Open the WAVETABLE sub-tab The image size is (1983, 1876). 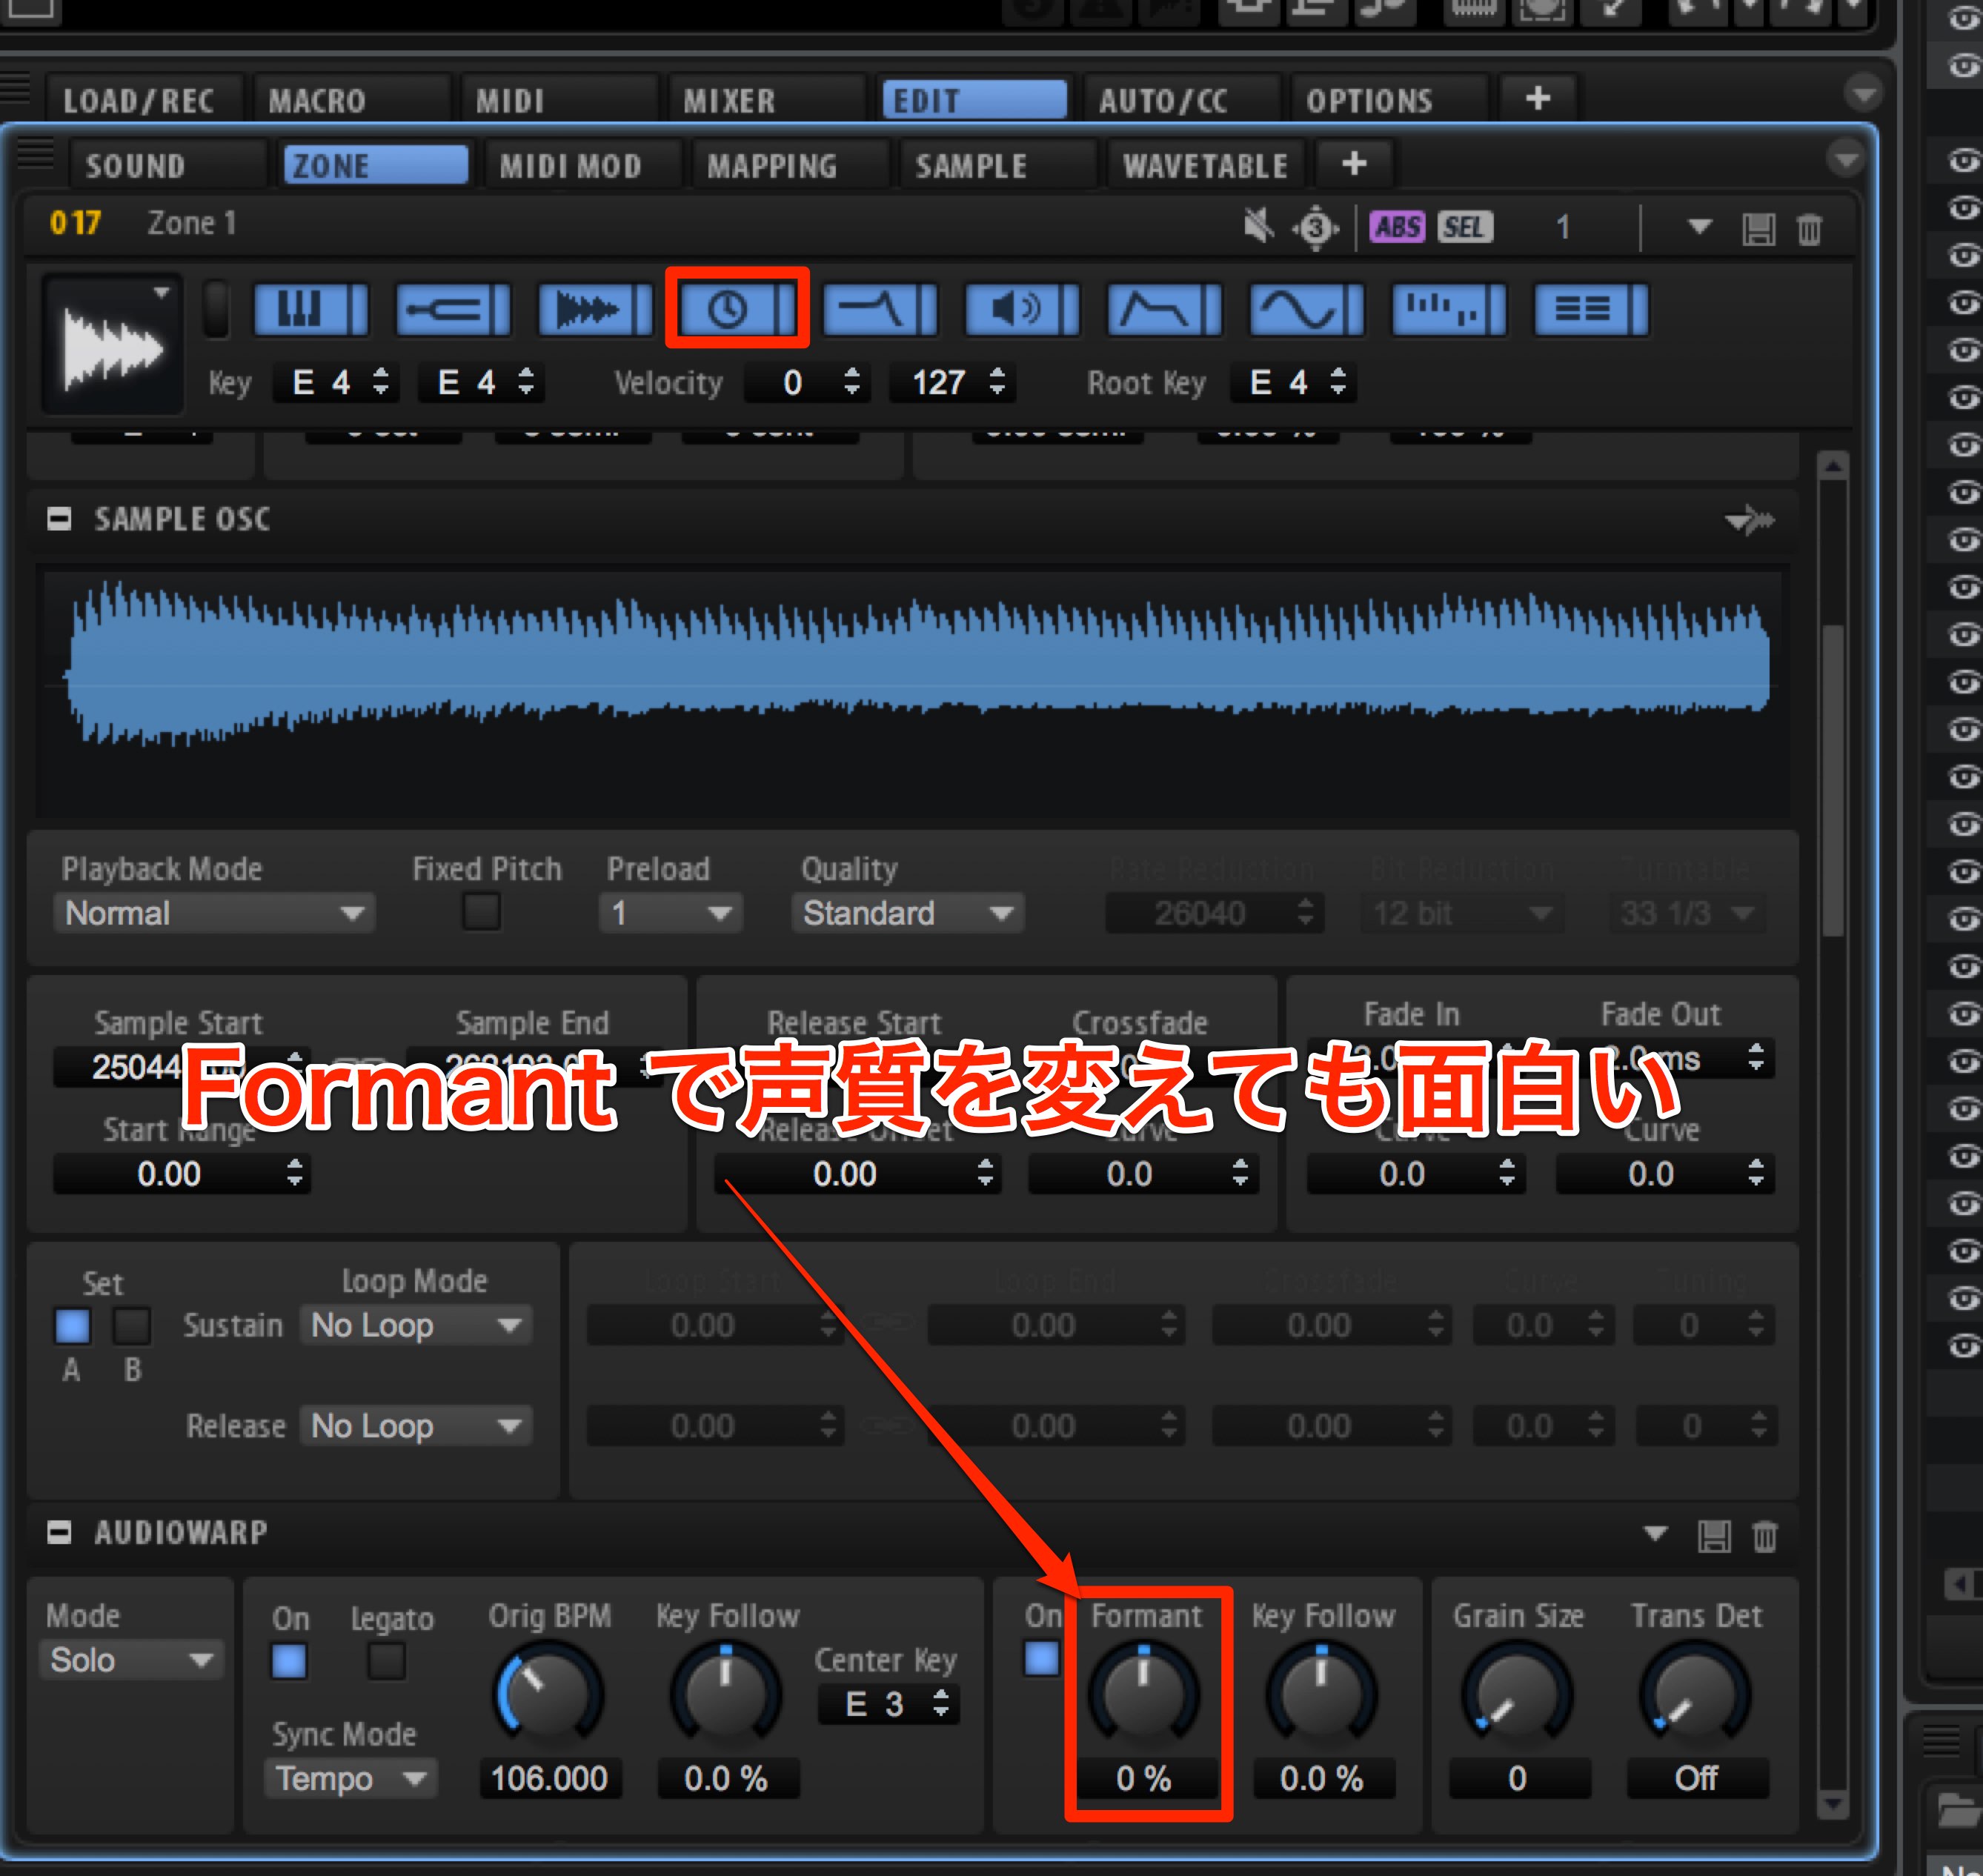1205,165
